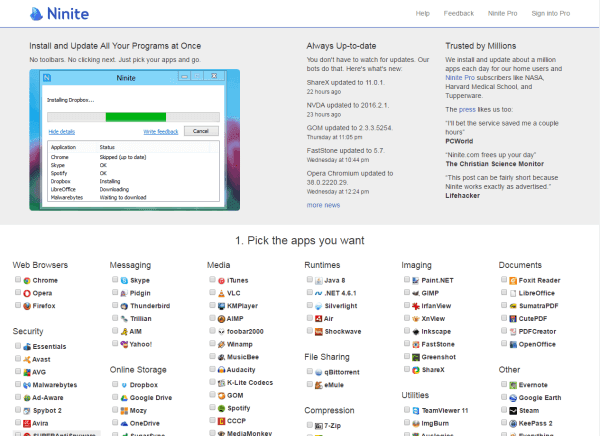Open the Feedback link in header
600x436 pixels.
tap(458, 13)
